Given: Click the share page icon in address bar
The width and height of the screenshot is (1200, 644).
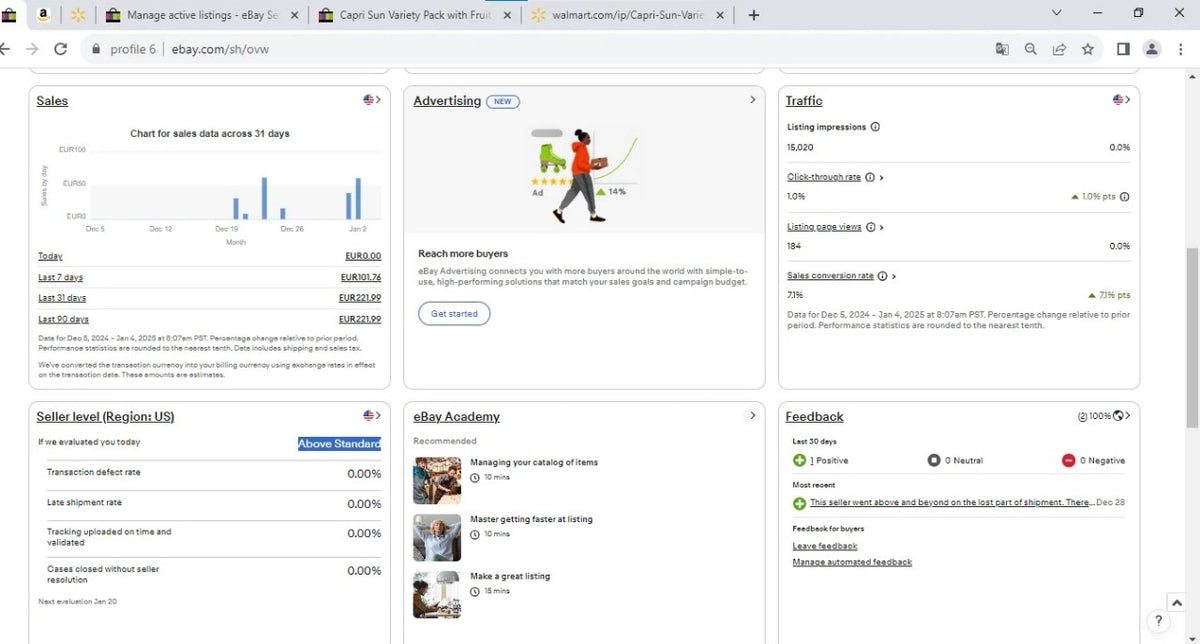Looking at the screenshot, I should pyautogui.click(x=1059, y=49).
